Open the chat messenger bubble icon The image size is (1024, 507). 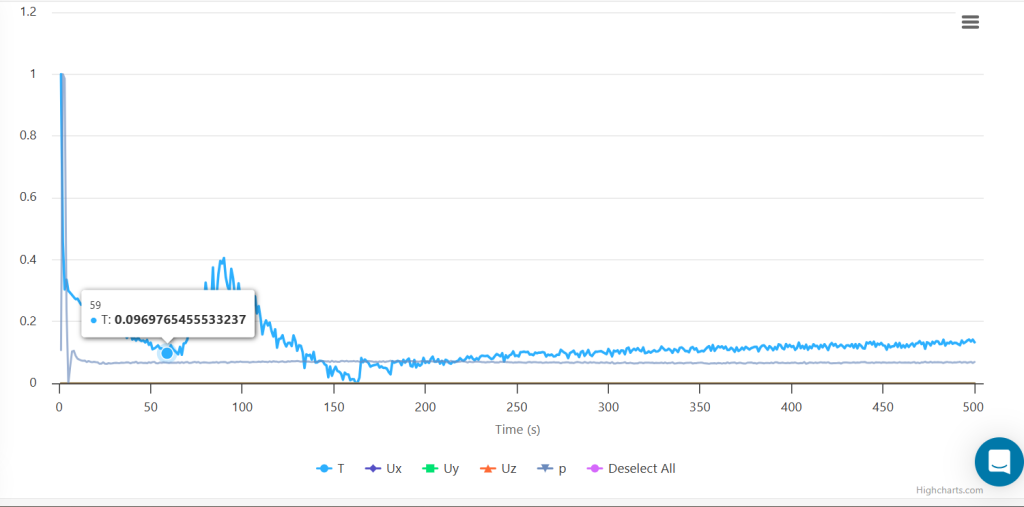tap(998, 462)
